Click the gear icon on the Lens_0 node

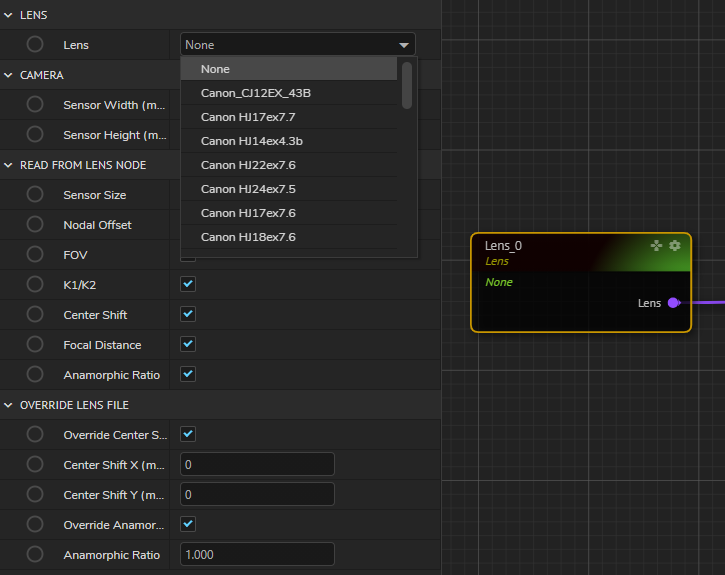[675, 245]
